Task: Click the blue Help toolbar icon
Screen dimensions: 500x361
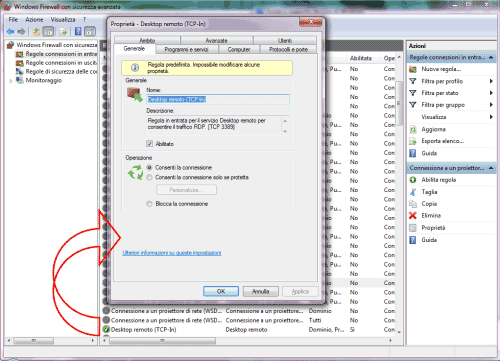Action: click(x=78, y=31)
